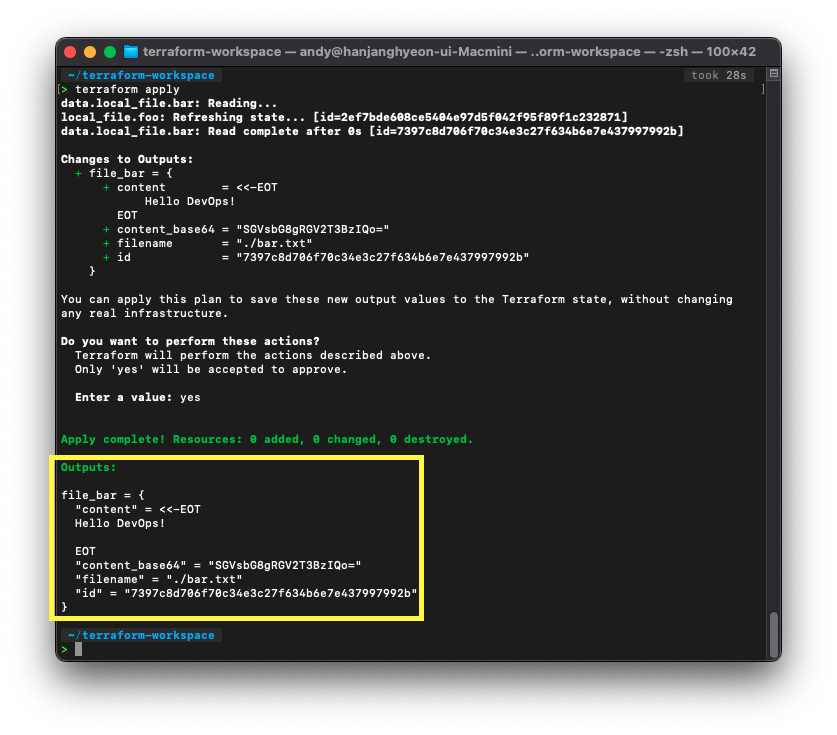Click 'Hello DevOps!' in Outputs section
837x735 pixels.
pos(120,523)
